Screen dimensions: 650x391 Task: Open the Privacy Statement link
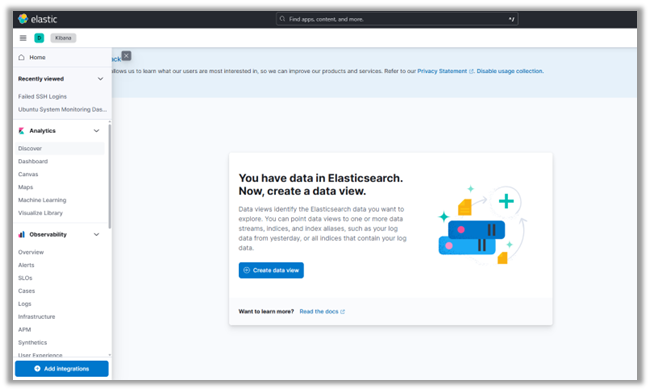tap(442, 71)
